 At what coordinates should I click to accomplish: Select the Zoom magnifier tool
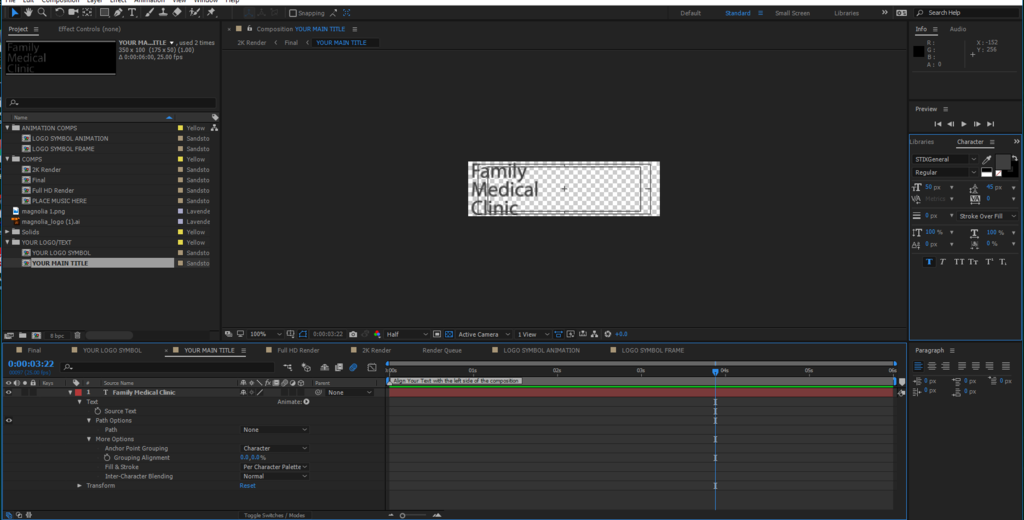tap(43, 13)
